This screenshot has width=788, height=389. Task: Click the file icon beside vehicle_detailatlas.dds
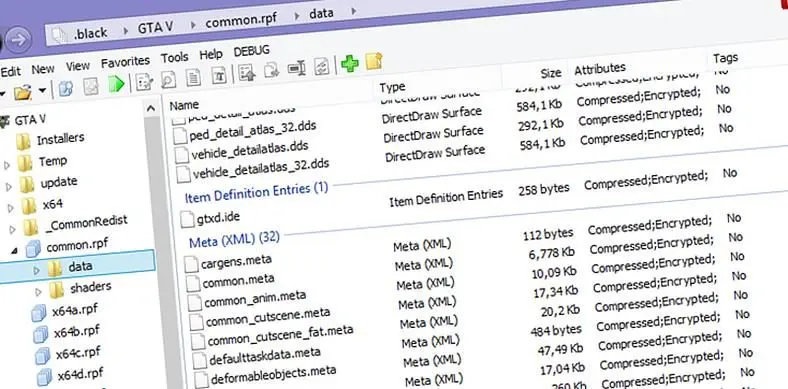[182, 155]
